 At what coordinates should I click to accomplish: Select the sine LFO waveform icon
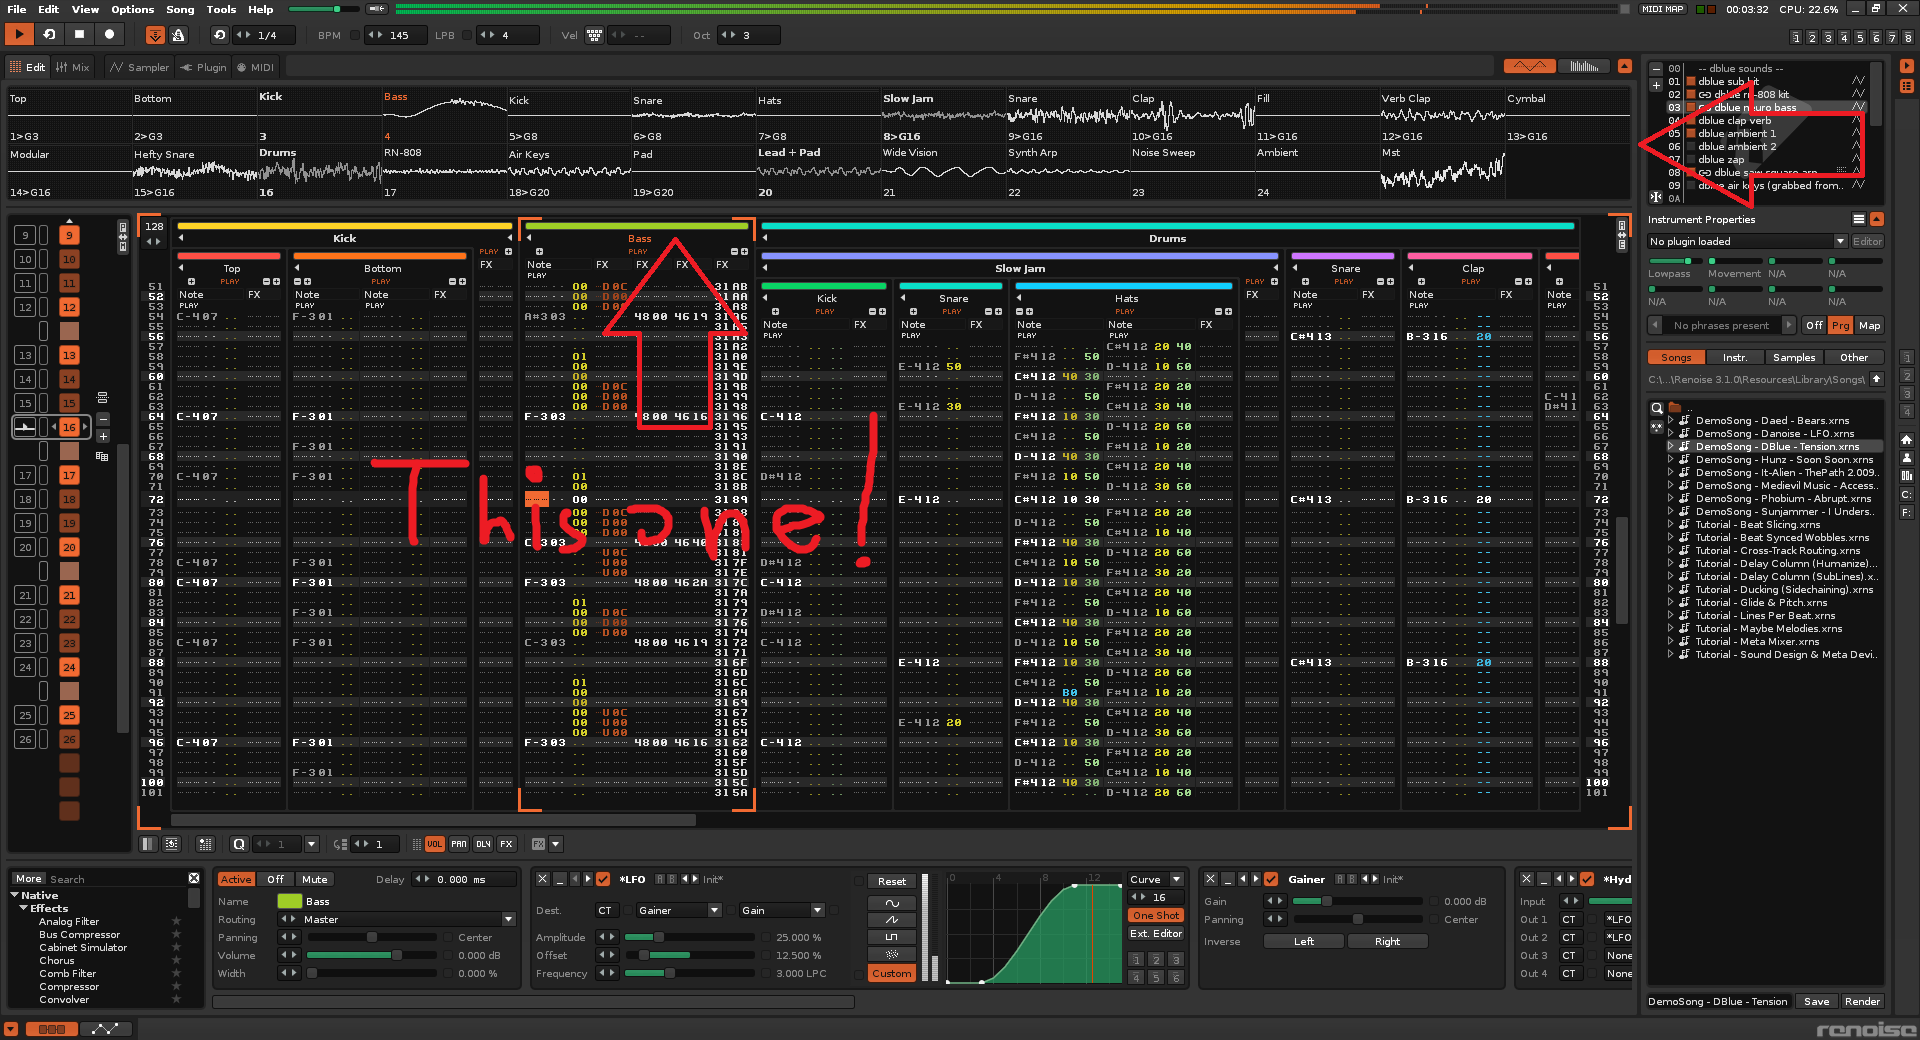pos(892,903)
